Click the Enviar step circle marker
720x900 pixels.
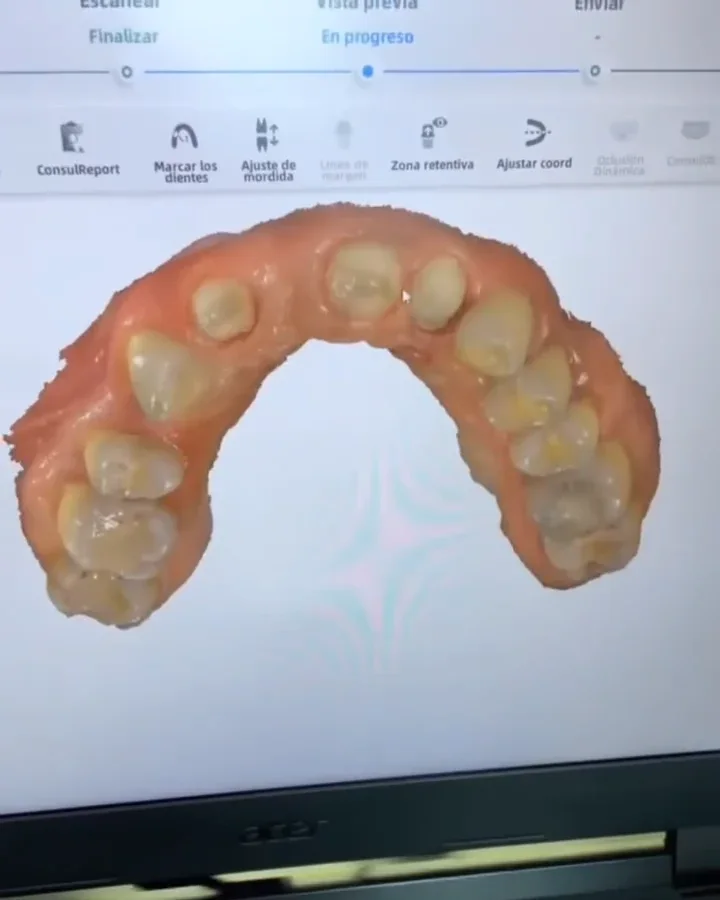[595, 71]
